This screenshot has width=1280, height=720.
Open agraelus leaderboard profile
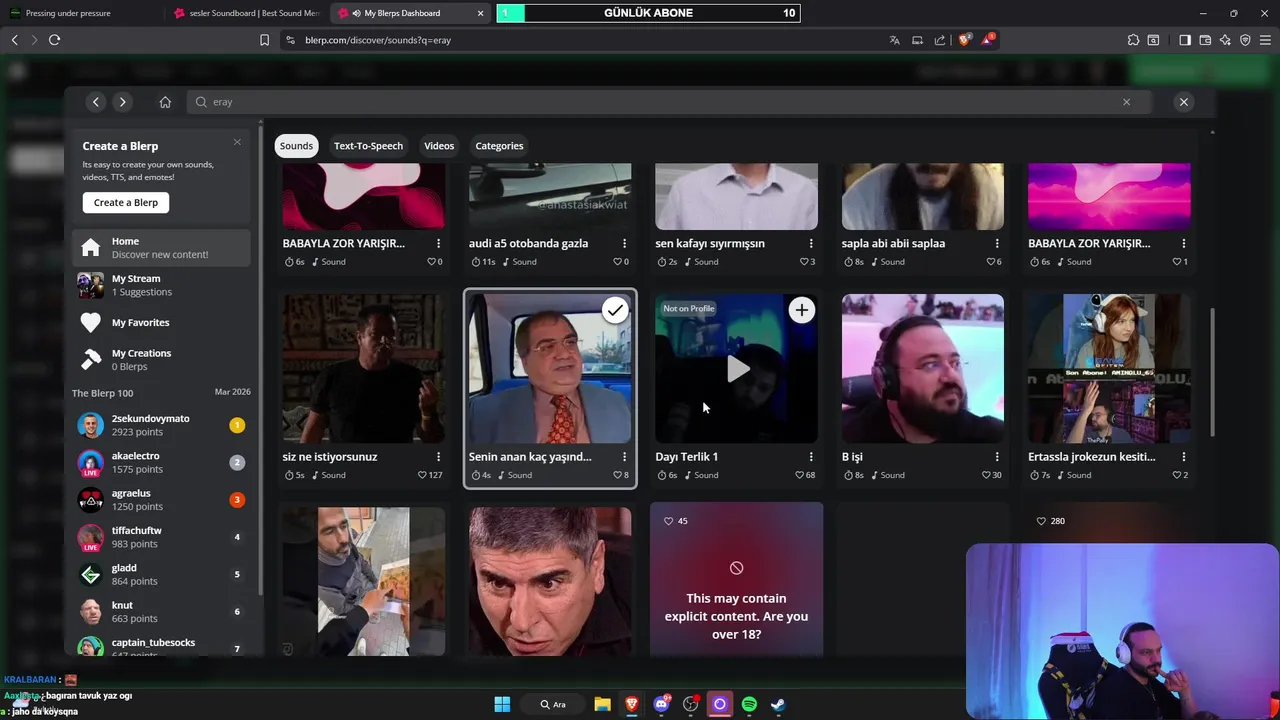pyautogui.click(x=161, y=500)
